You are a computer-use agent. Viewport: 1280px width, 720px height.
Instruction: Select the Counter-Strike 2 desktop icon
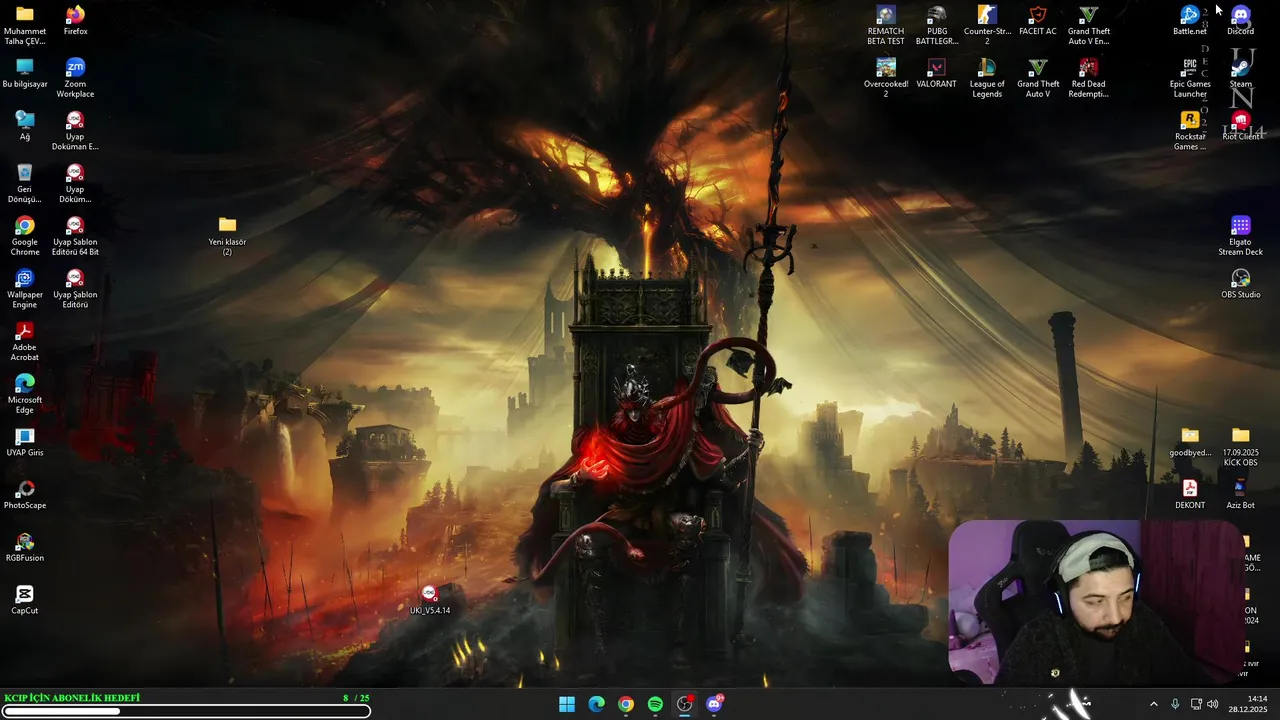[x=987, y=26]
